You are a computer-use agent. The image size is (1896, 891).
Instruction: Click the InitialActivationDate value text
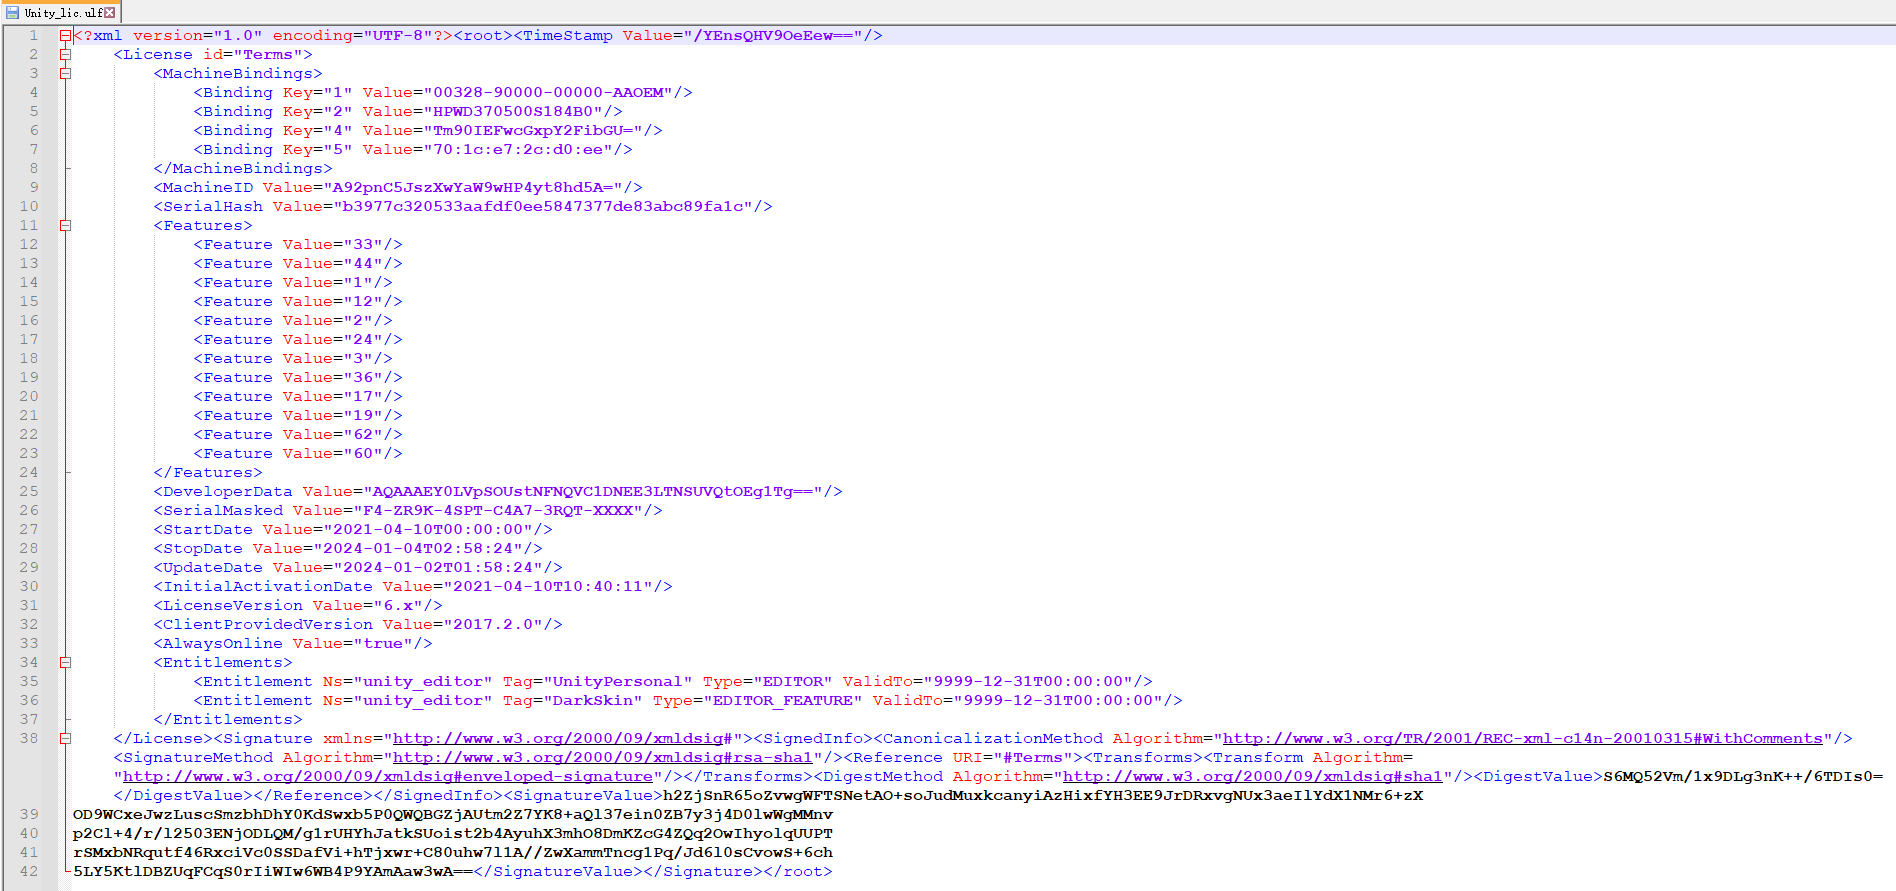pos(548,586)
